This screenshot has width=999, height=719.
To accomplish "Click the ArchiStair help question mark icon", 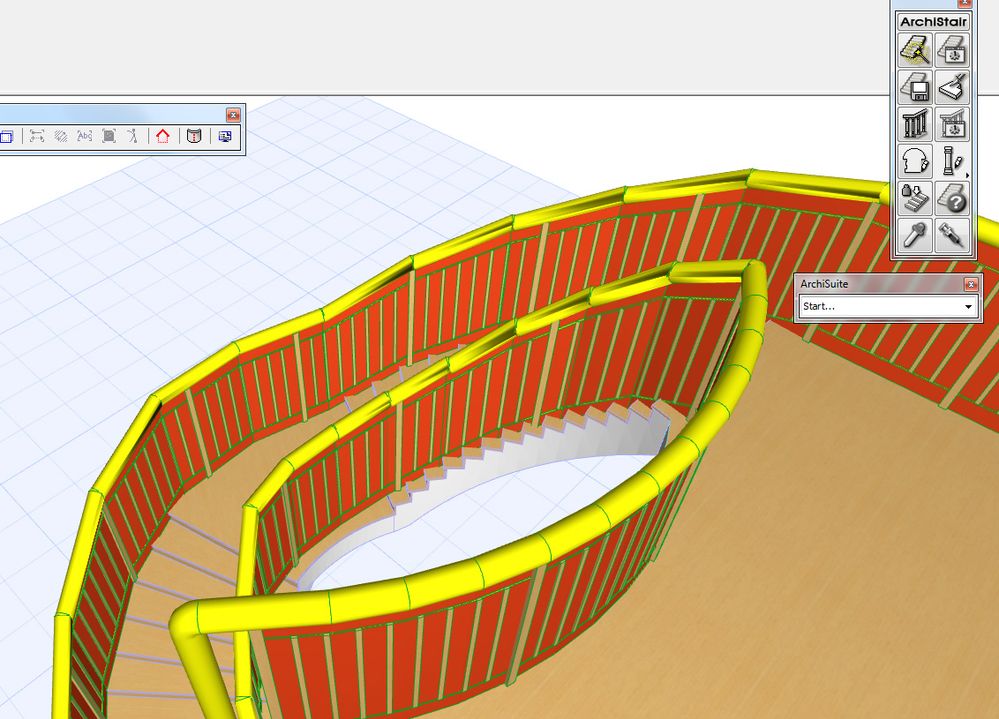I will (953, 197).
